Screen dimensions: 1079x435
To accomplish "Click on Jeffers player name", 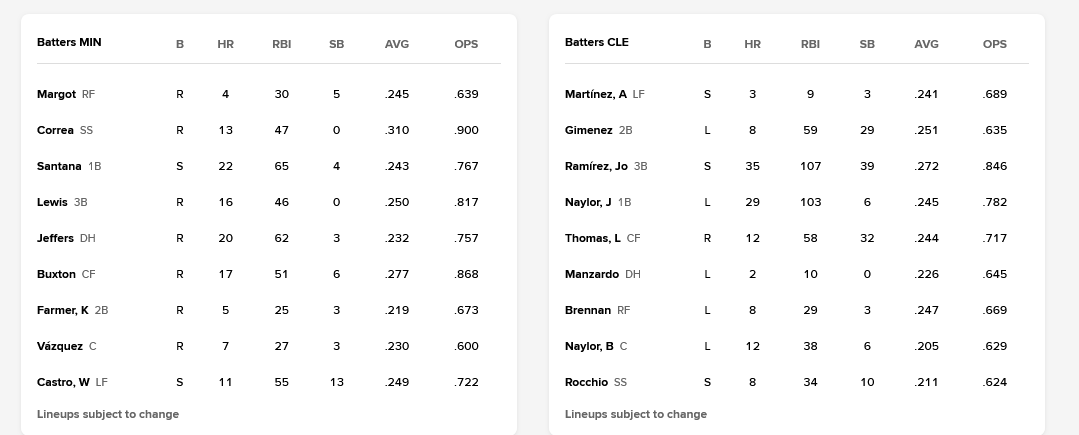I will point(55,238).
